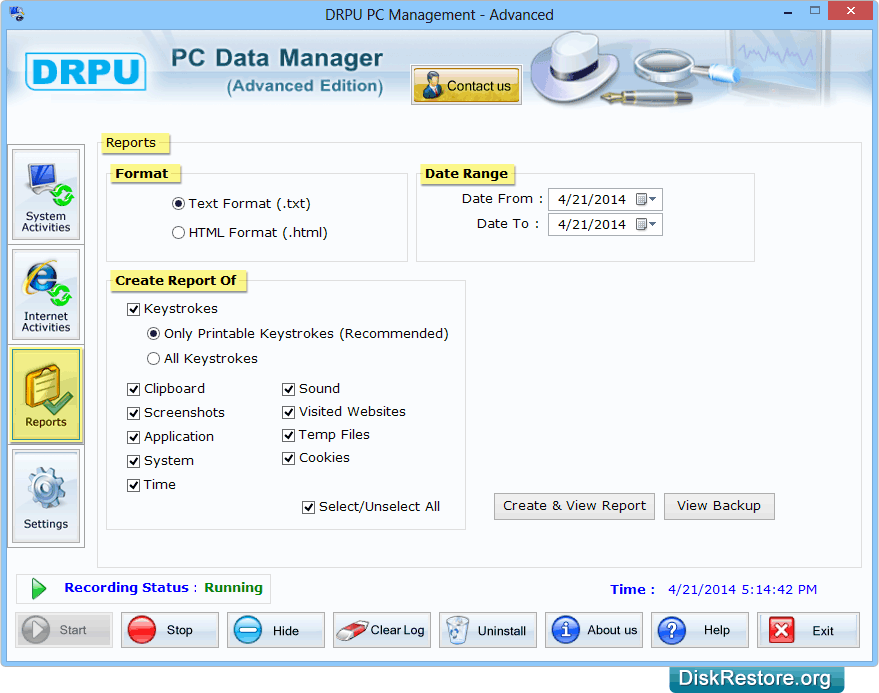The image size is (879, 693).
Task: Toggle Select/Unselect All checkbox
Action: point(308,507)
